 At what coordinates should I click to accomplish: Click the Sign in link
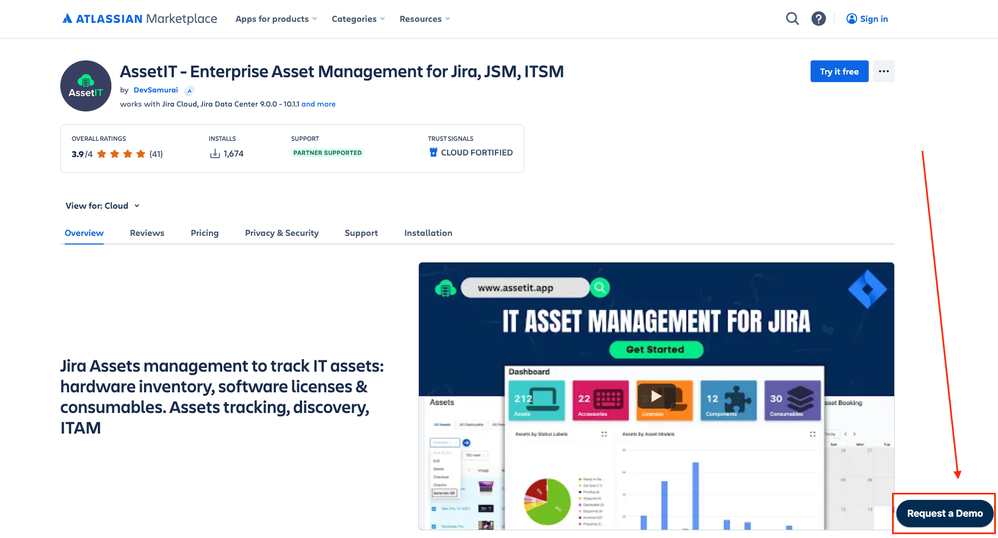pyautogui.click(x=867, y=19)
